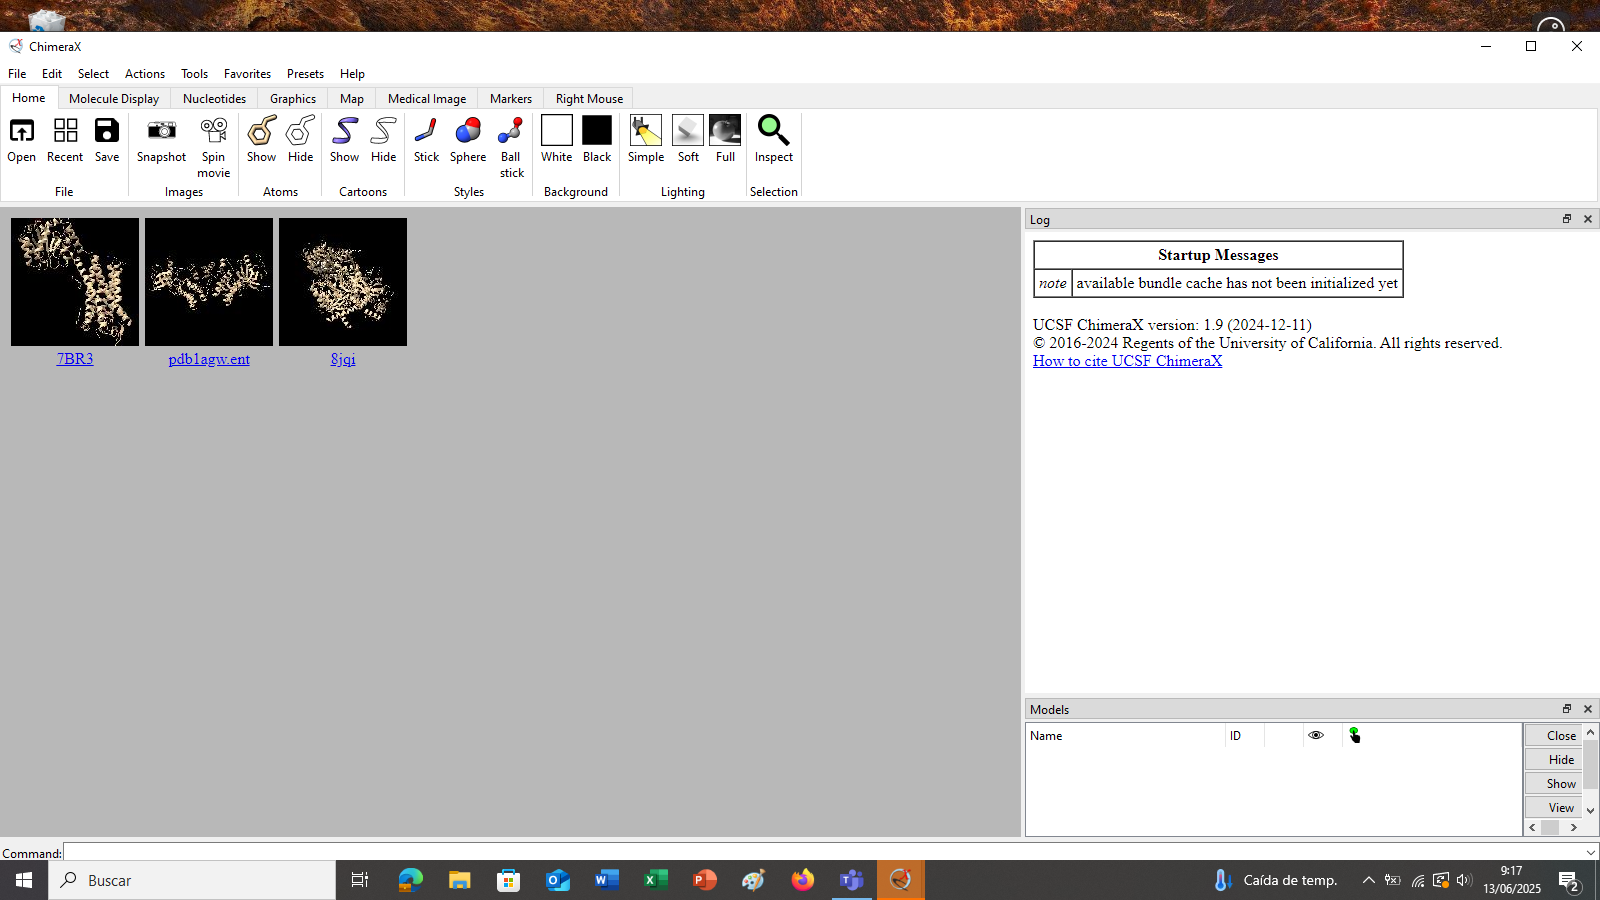Click the Close button in Models panel
The image size is (1600, 900).
tap(1554, 735)
